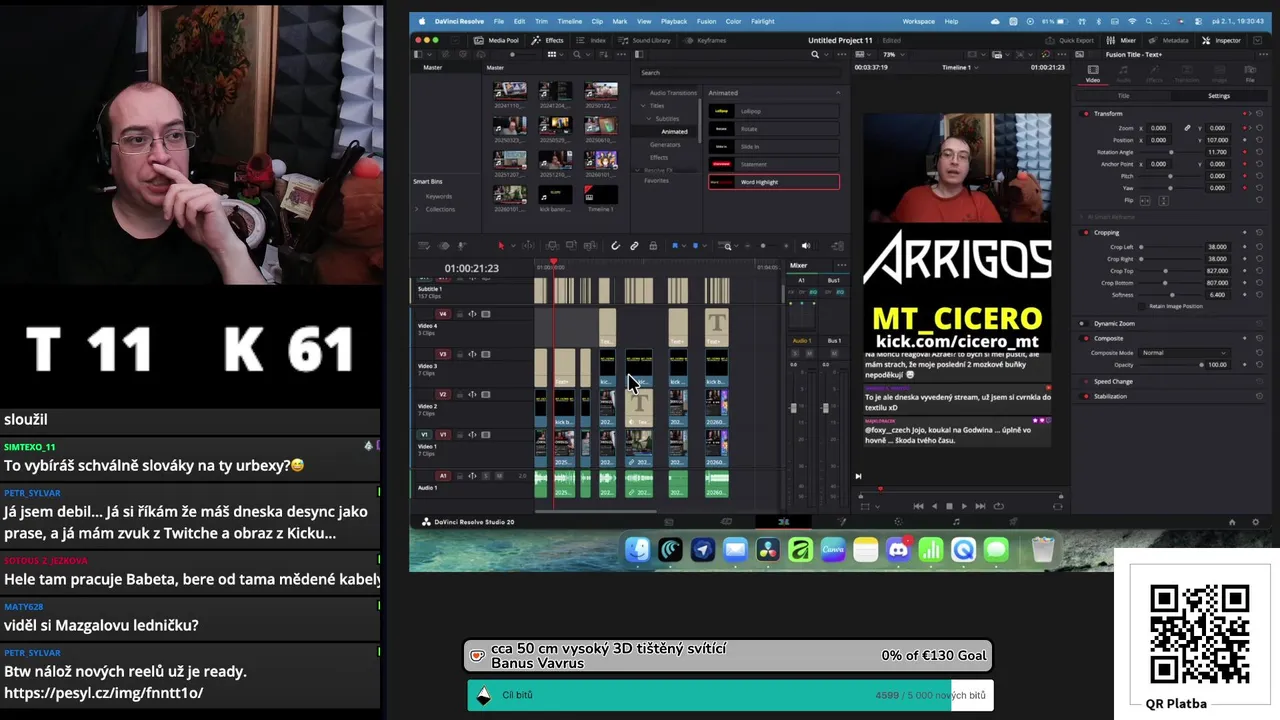This screenshot has width=1280, height=720.
Task: Toggle the Effects panel button
Action: (548, 40)
